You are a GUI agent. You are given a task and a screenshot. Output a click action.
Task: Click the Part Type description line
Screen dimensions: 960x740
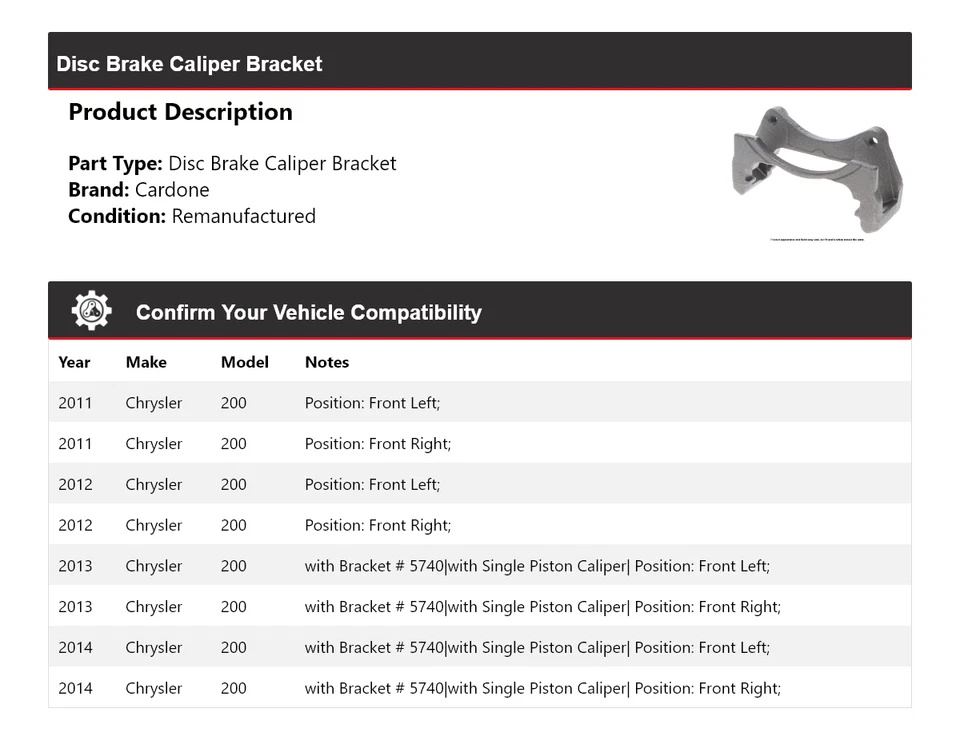232,163
